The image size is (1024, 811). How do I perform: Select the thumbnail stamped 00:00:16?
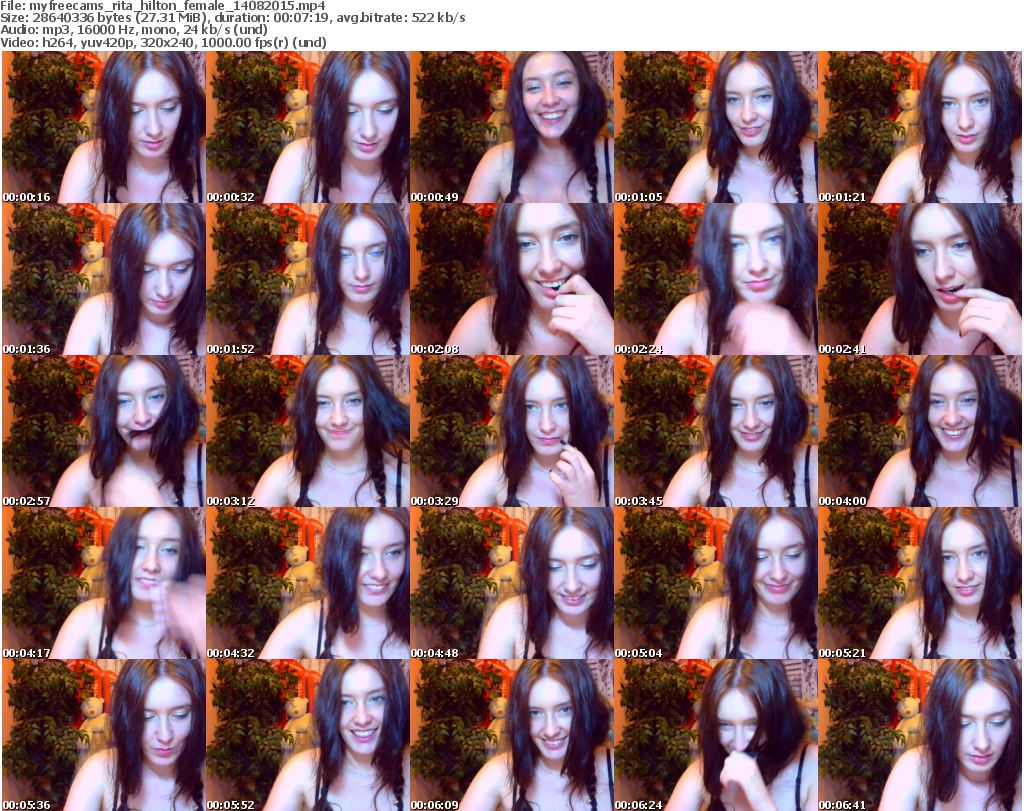(104, 127)
